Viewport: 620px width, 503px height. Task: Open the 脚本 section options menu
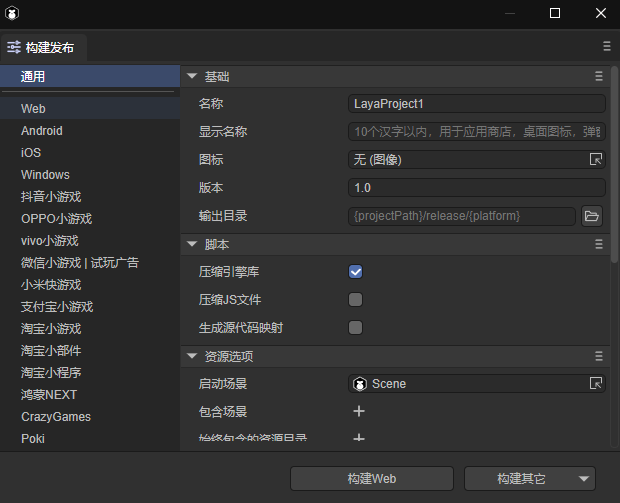(x=599, y=244)
